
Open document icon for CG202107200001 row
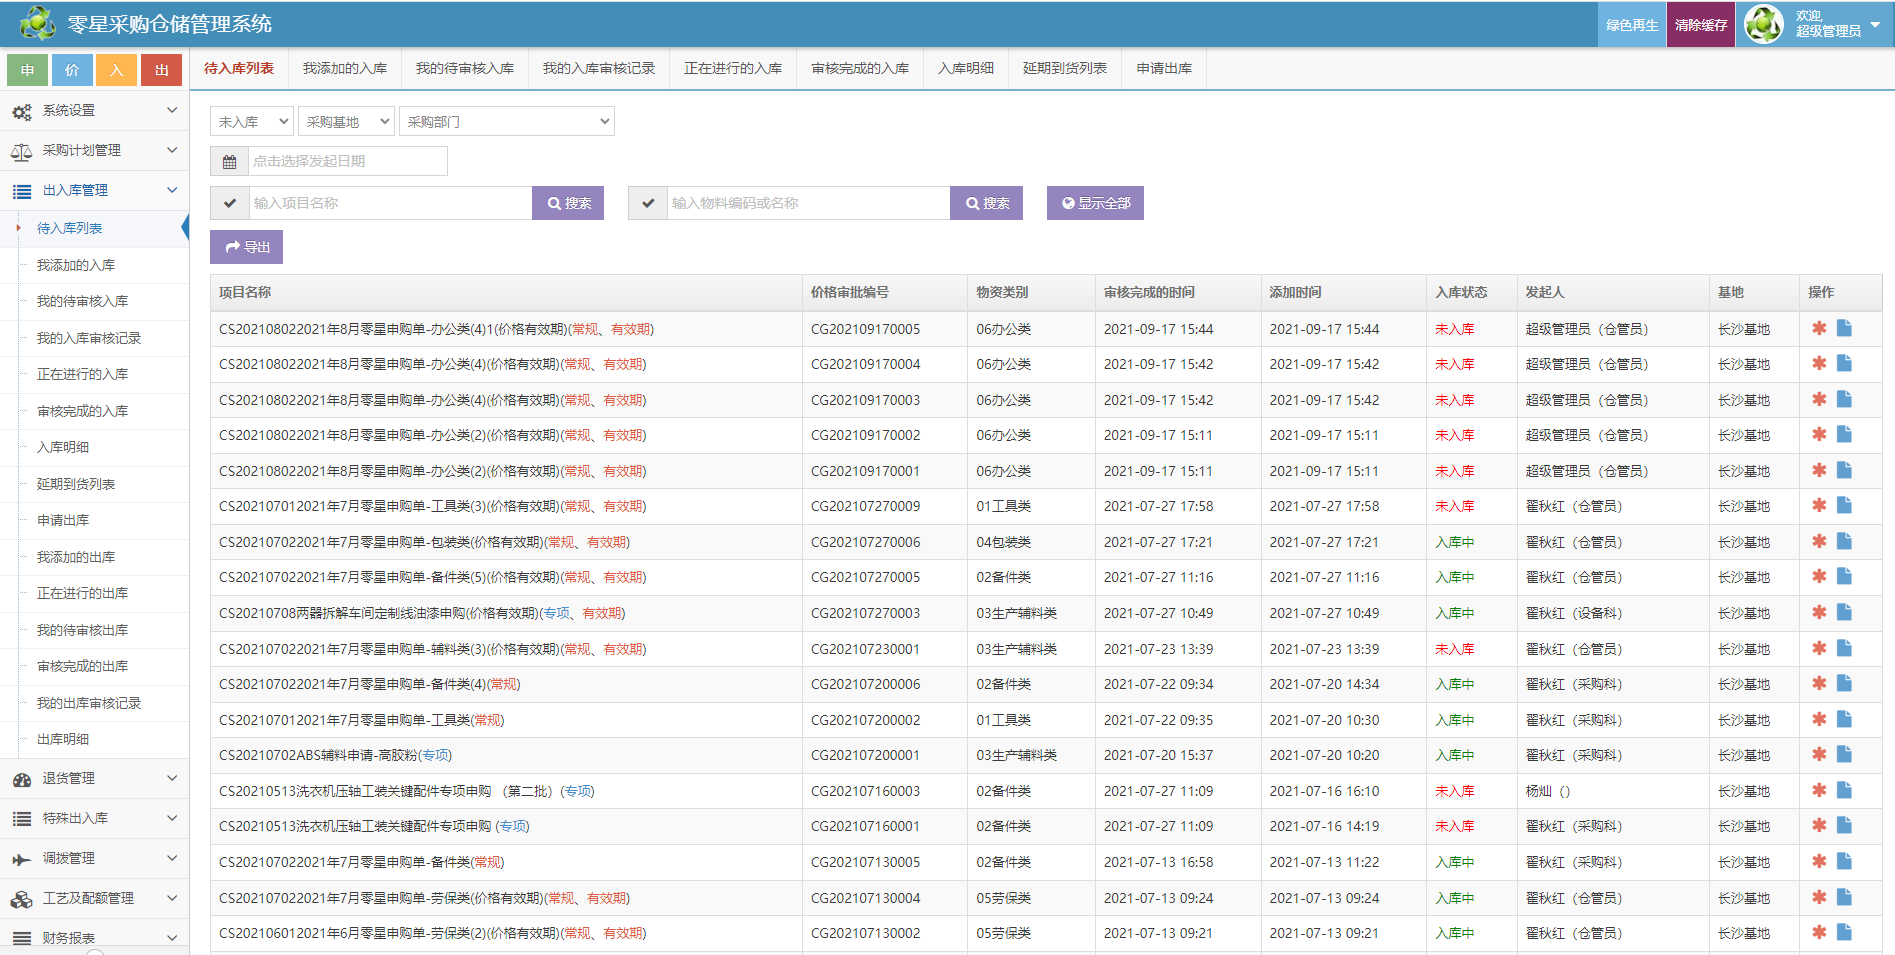tap(1844, 754)
